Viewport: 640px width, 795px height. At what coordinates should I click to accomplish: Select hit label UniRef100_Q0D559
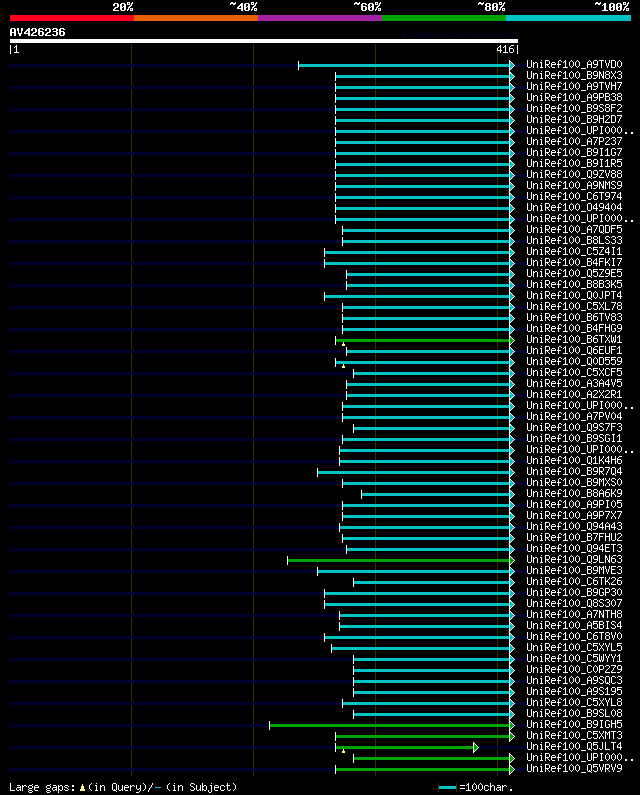[574, 362]
